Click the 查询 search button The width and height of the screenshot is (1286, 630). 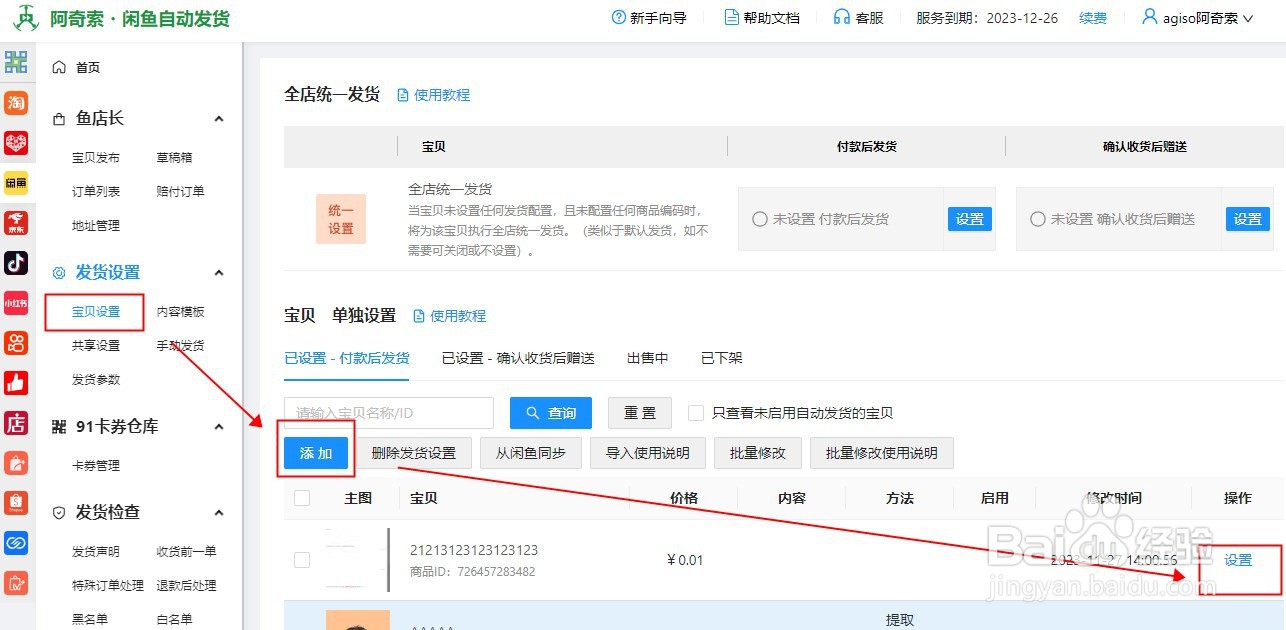551,413
